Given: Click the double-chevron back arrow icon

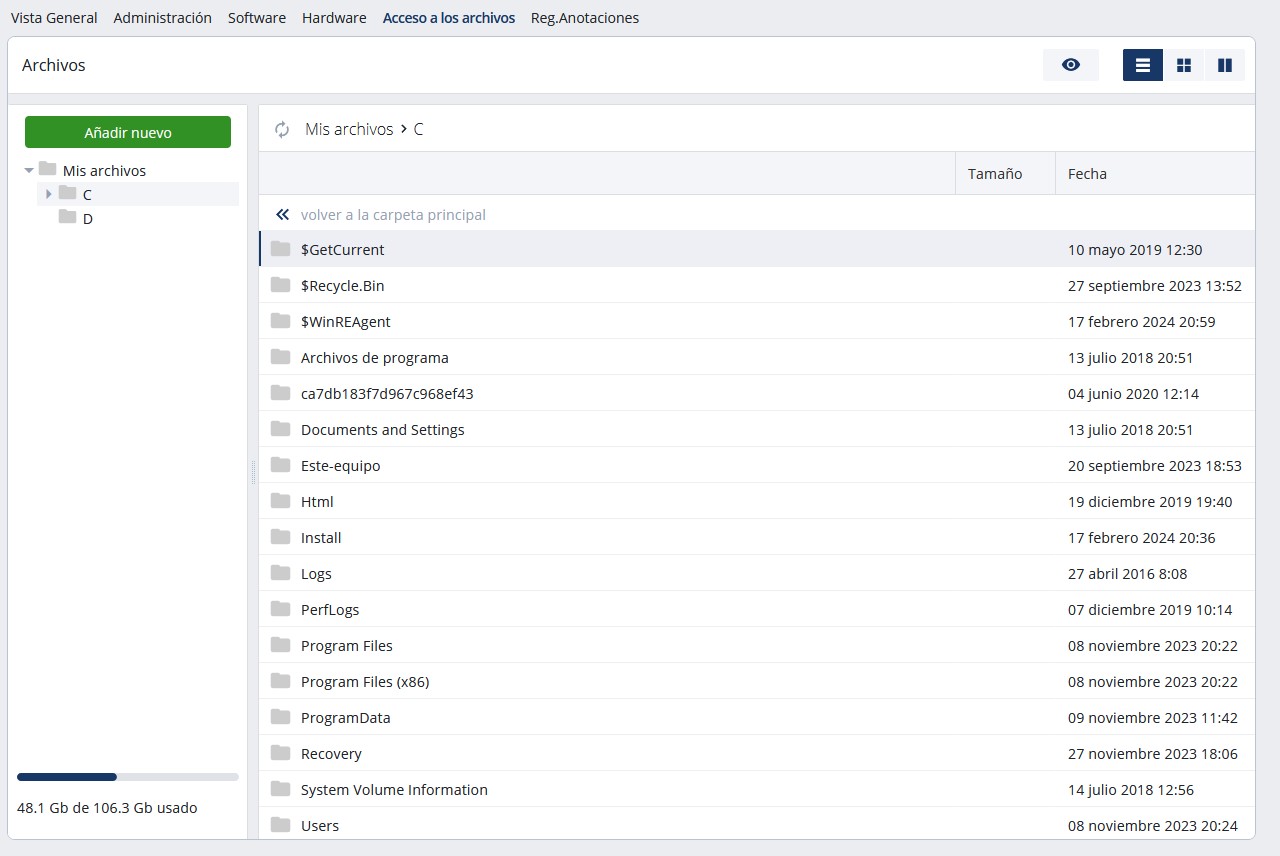Looking at the screenshot, I should click(282, 215).
